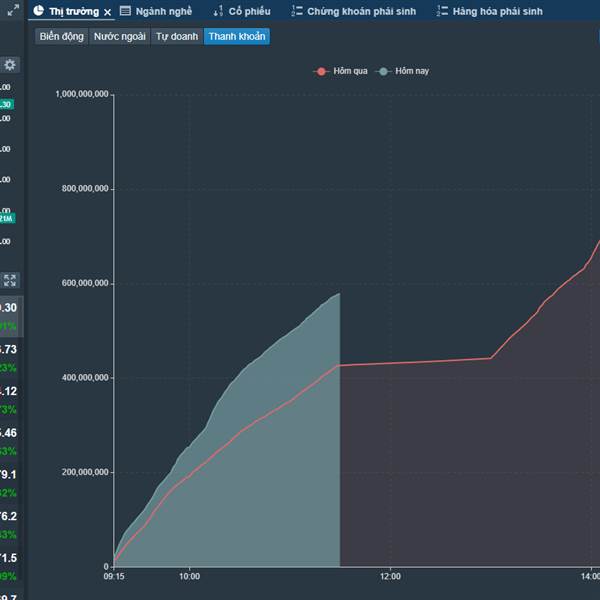600x600 pixels.
Task: Click the red Hôm qua legend marker
Action: click(x=321, y=71)
